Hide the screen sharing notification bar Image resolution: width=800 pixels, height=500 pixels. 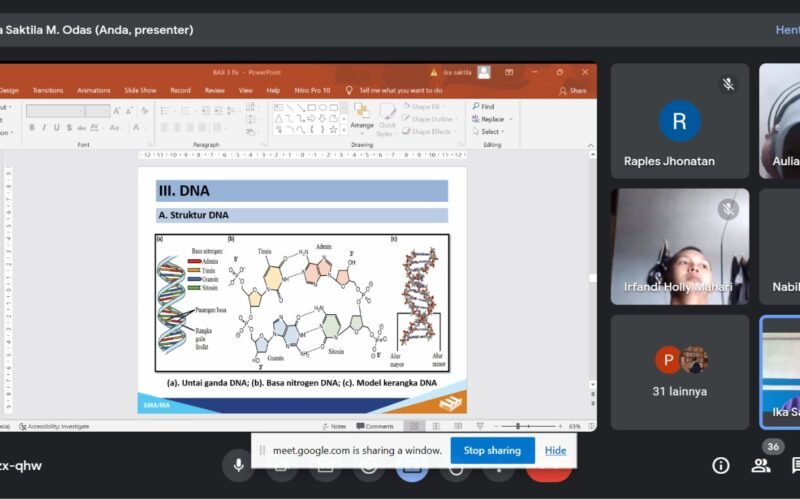[x=555, y=450]
